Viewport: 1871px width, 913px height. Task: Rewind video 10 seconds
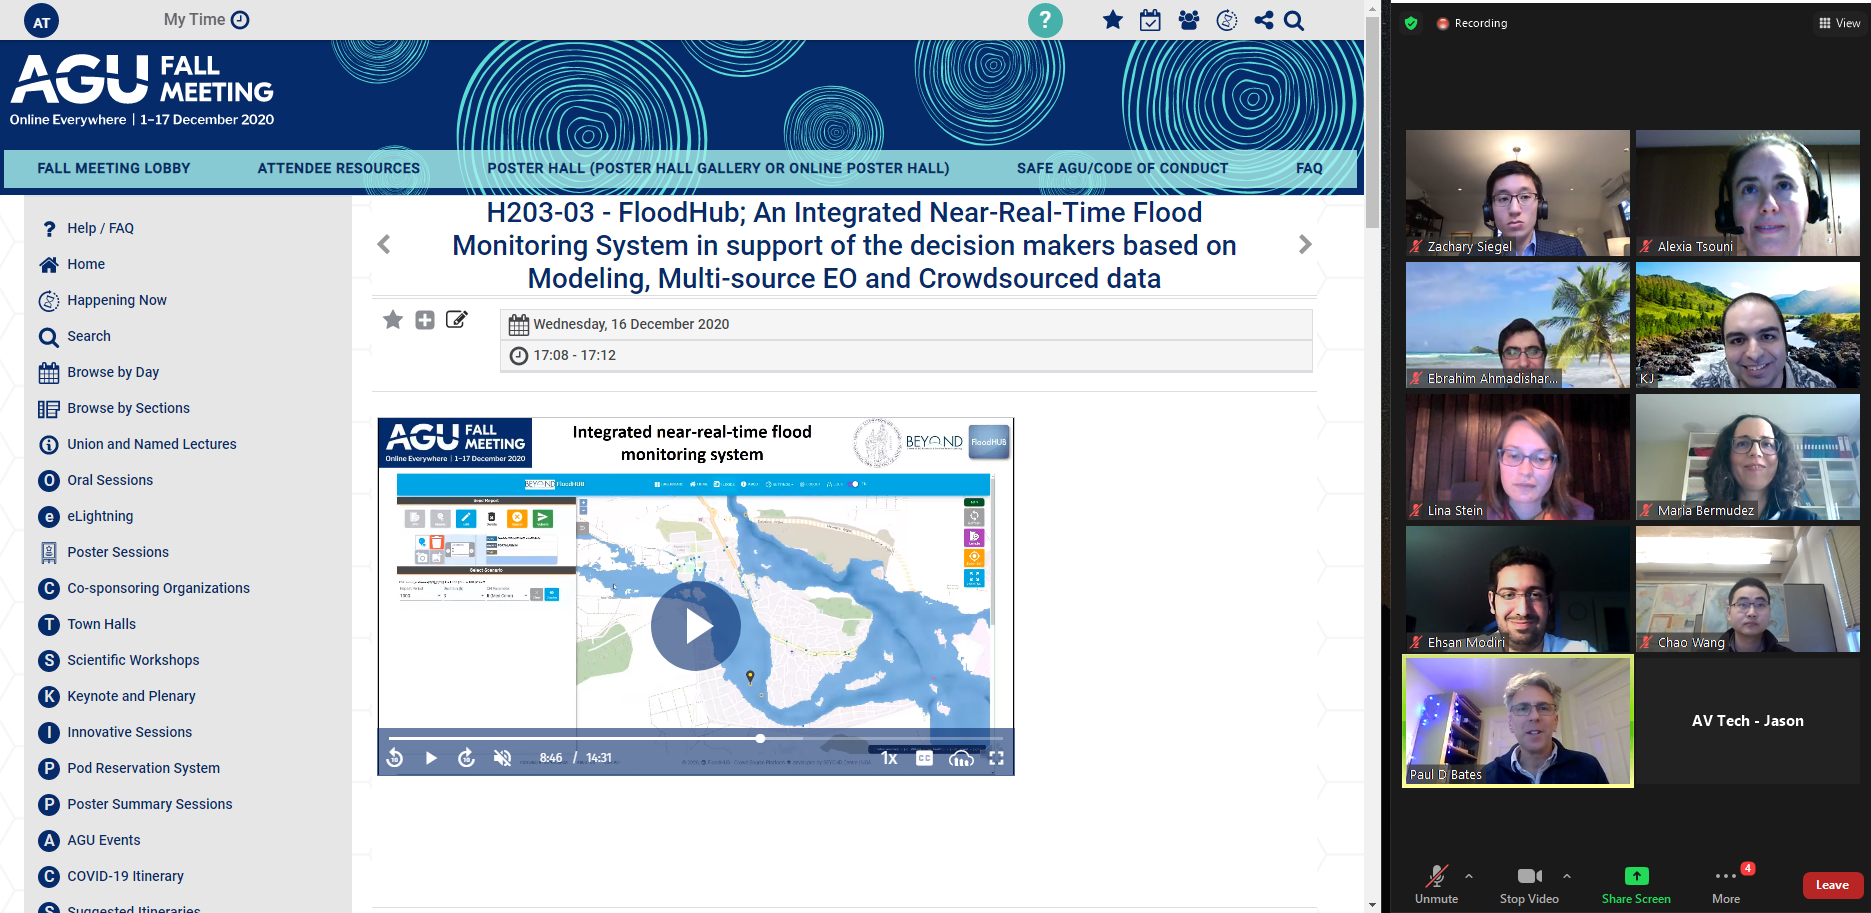395,758
